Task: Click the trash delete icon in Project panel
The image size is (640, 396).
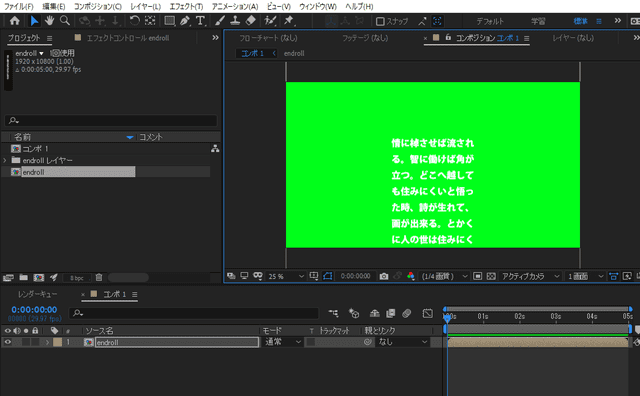Action: (99, 278)
